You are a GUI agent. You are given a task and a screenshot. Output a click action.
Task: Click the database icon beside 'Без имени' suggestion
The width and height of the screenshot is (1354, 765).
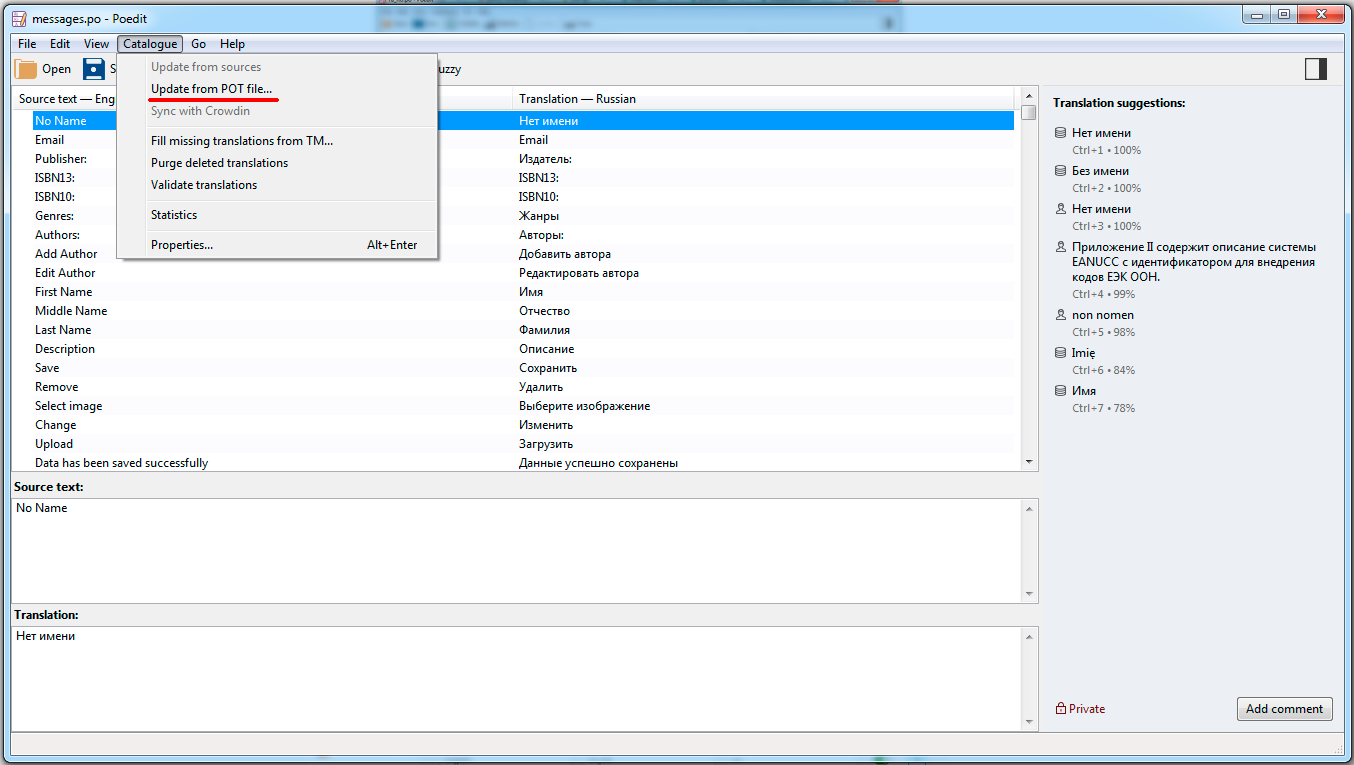1060,171
